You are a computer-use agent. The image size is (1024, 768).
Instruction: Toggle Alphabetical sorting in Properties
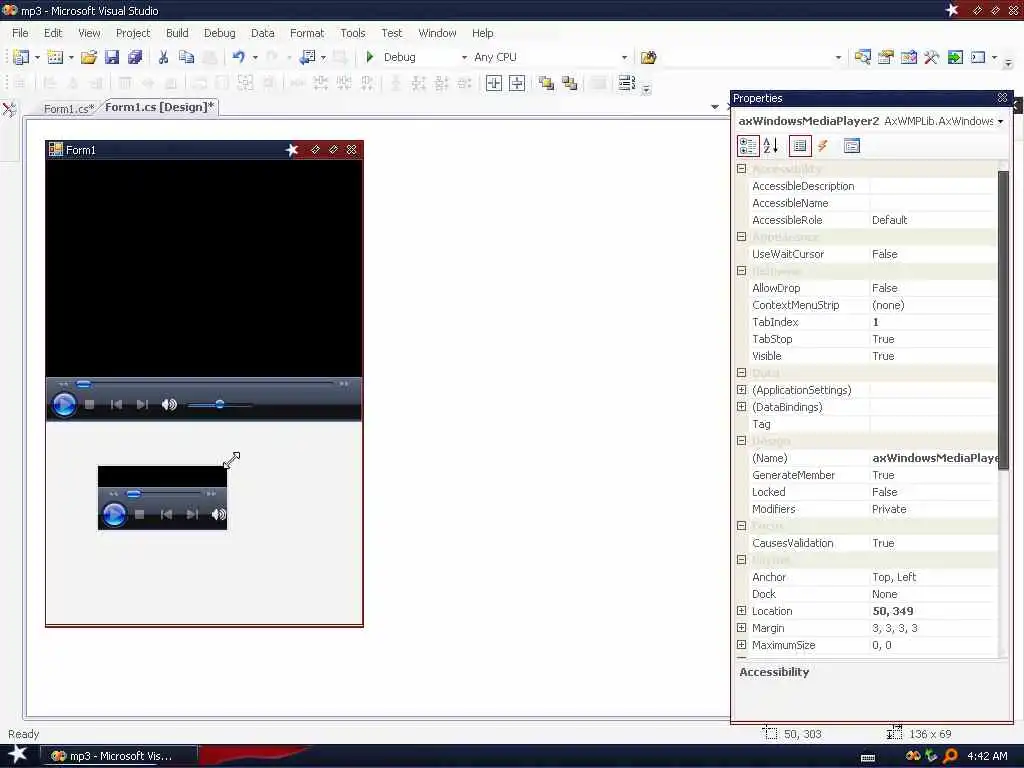coord(771,146)
